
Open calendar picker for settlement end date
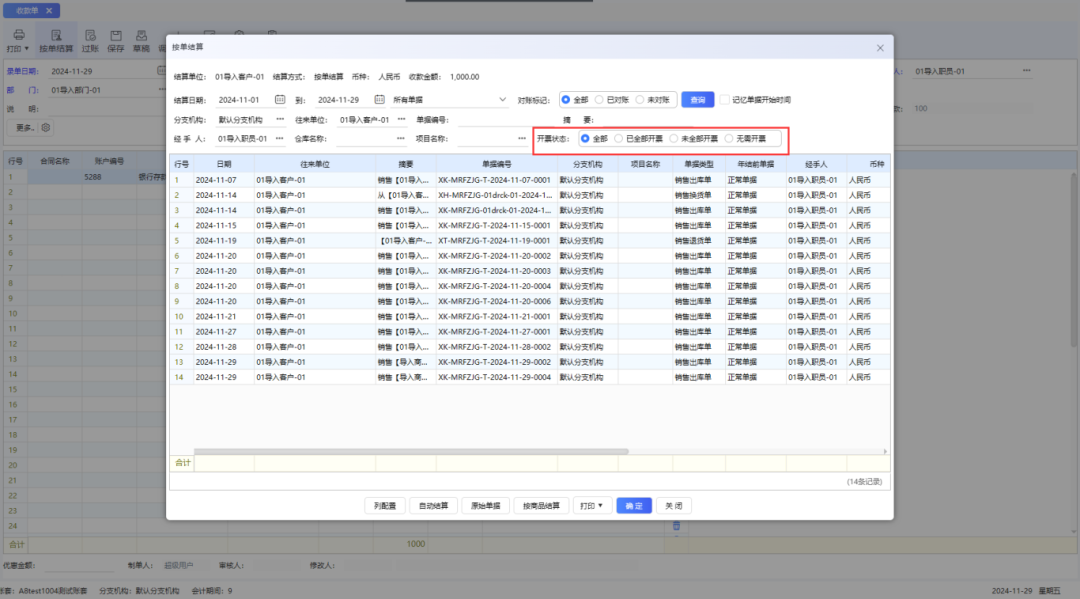[x=380, y=100]
